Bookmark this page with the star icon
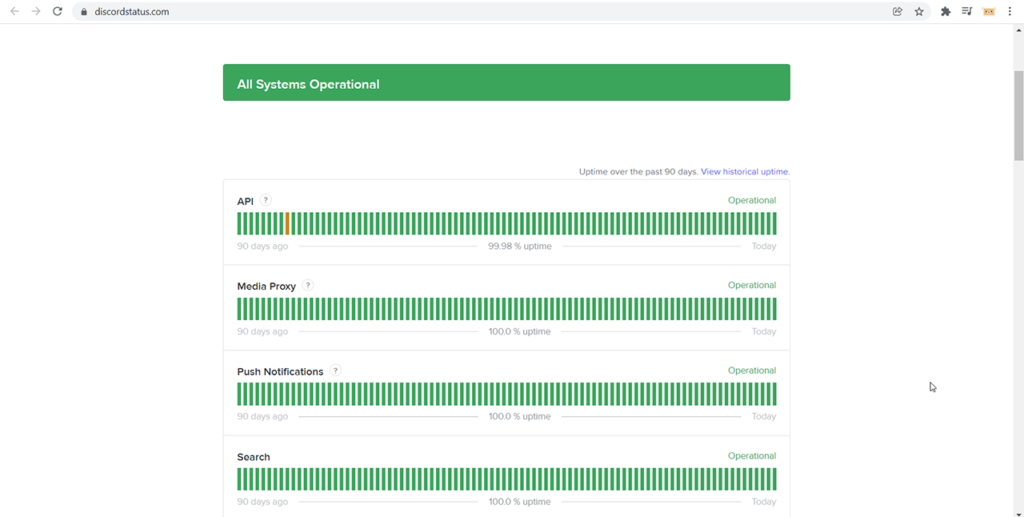 tap(919, 11)
